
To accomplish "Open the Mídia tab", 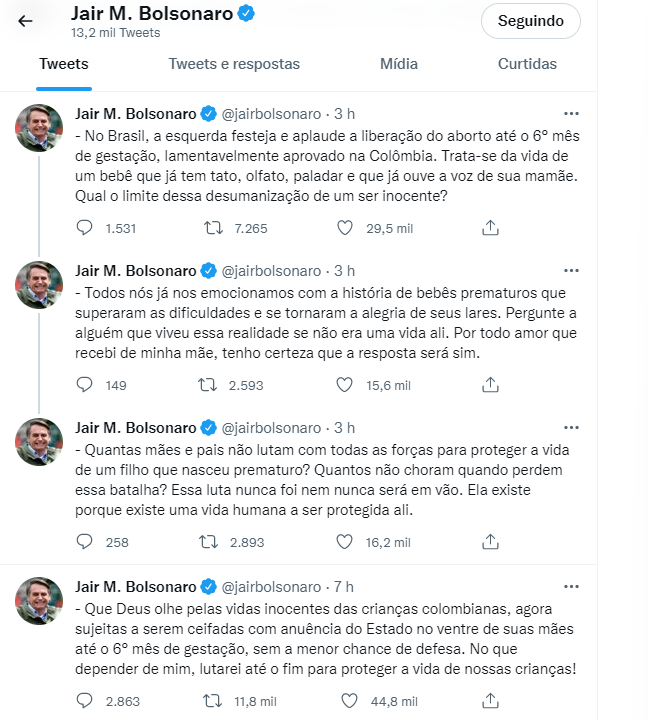I will click(399, 64).
